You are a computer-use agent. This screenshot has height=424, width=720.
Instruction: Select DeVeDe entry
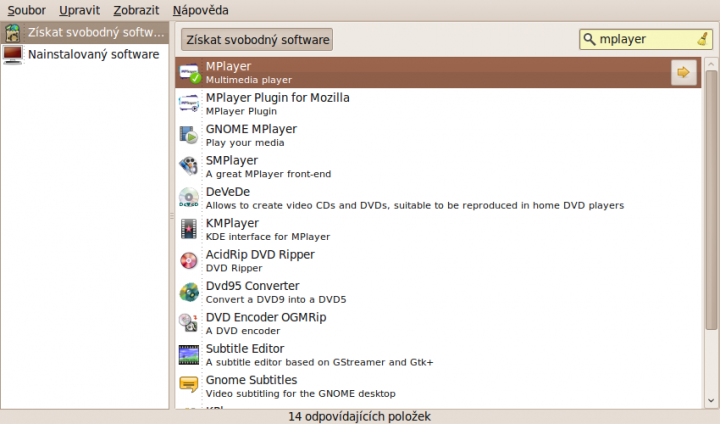(x=438, y=198)
